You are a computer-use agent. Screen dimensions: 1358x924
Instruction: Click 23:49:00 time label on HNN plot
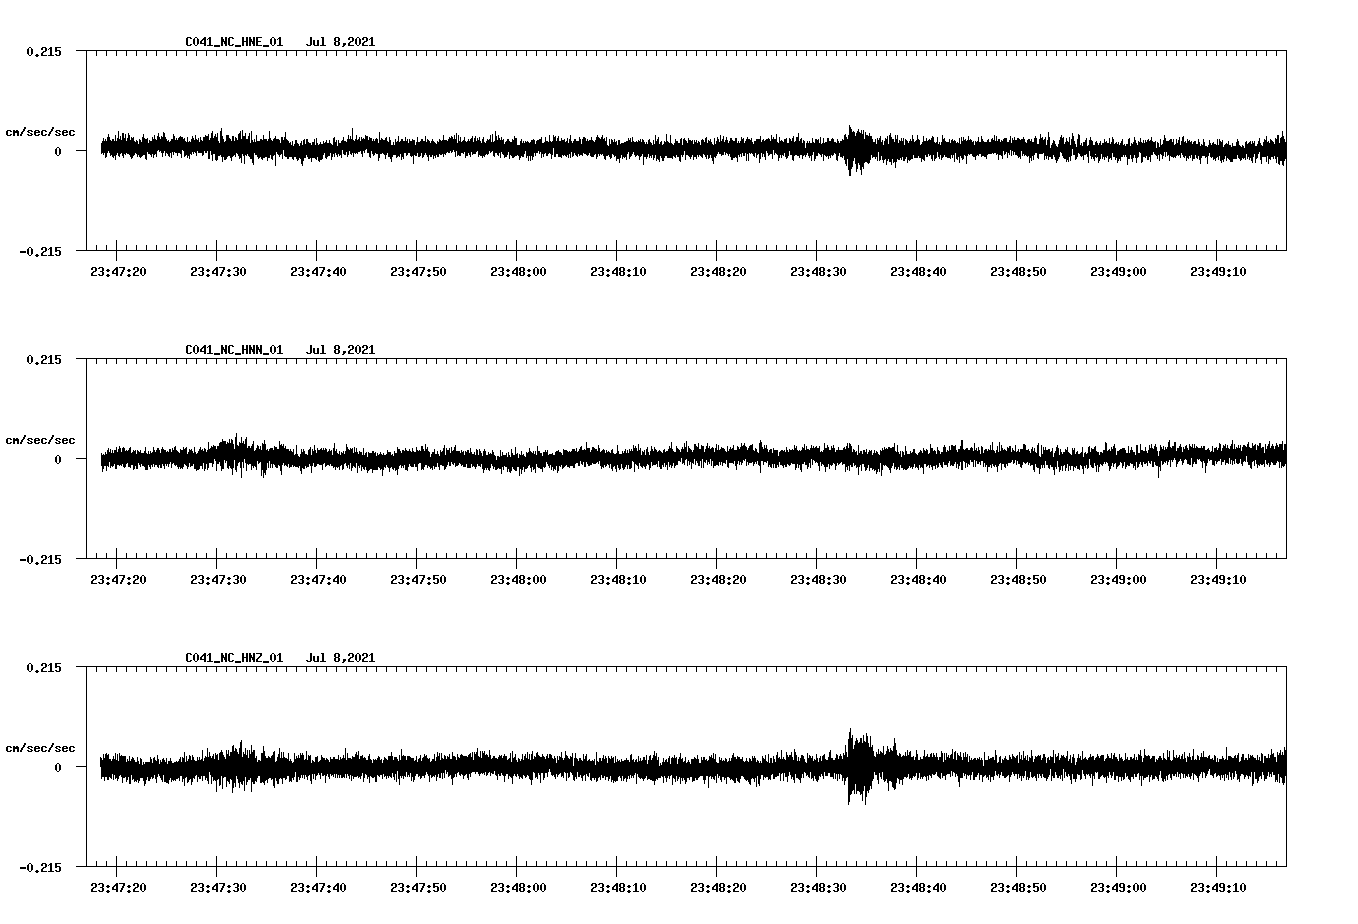(x=1118, y=580)
